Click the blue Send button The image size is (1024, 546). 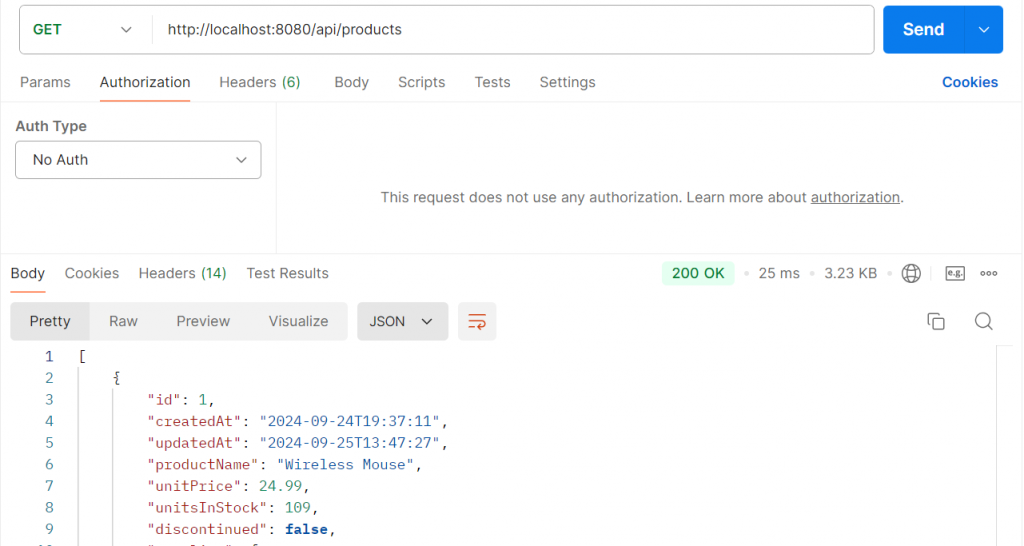tap(923, 29)
